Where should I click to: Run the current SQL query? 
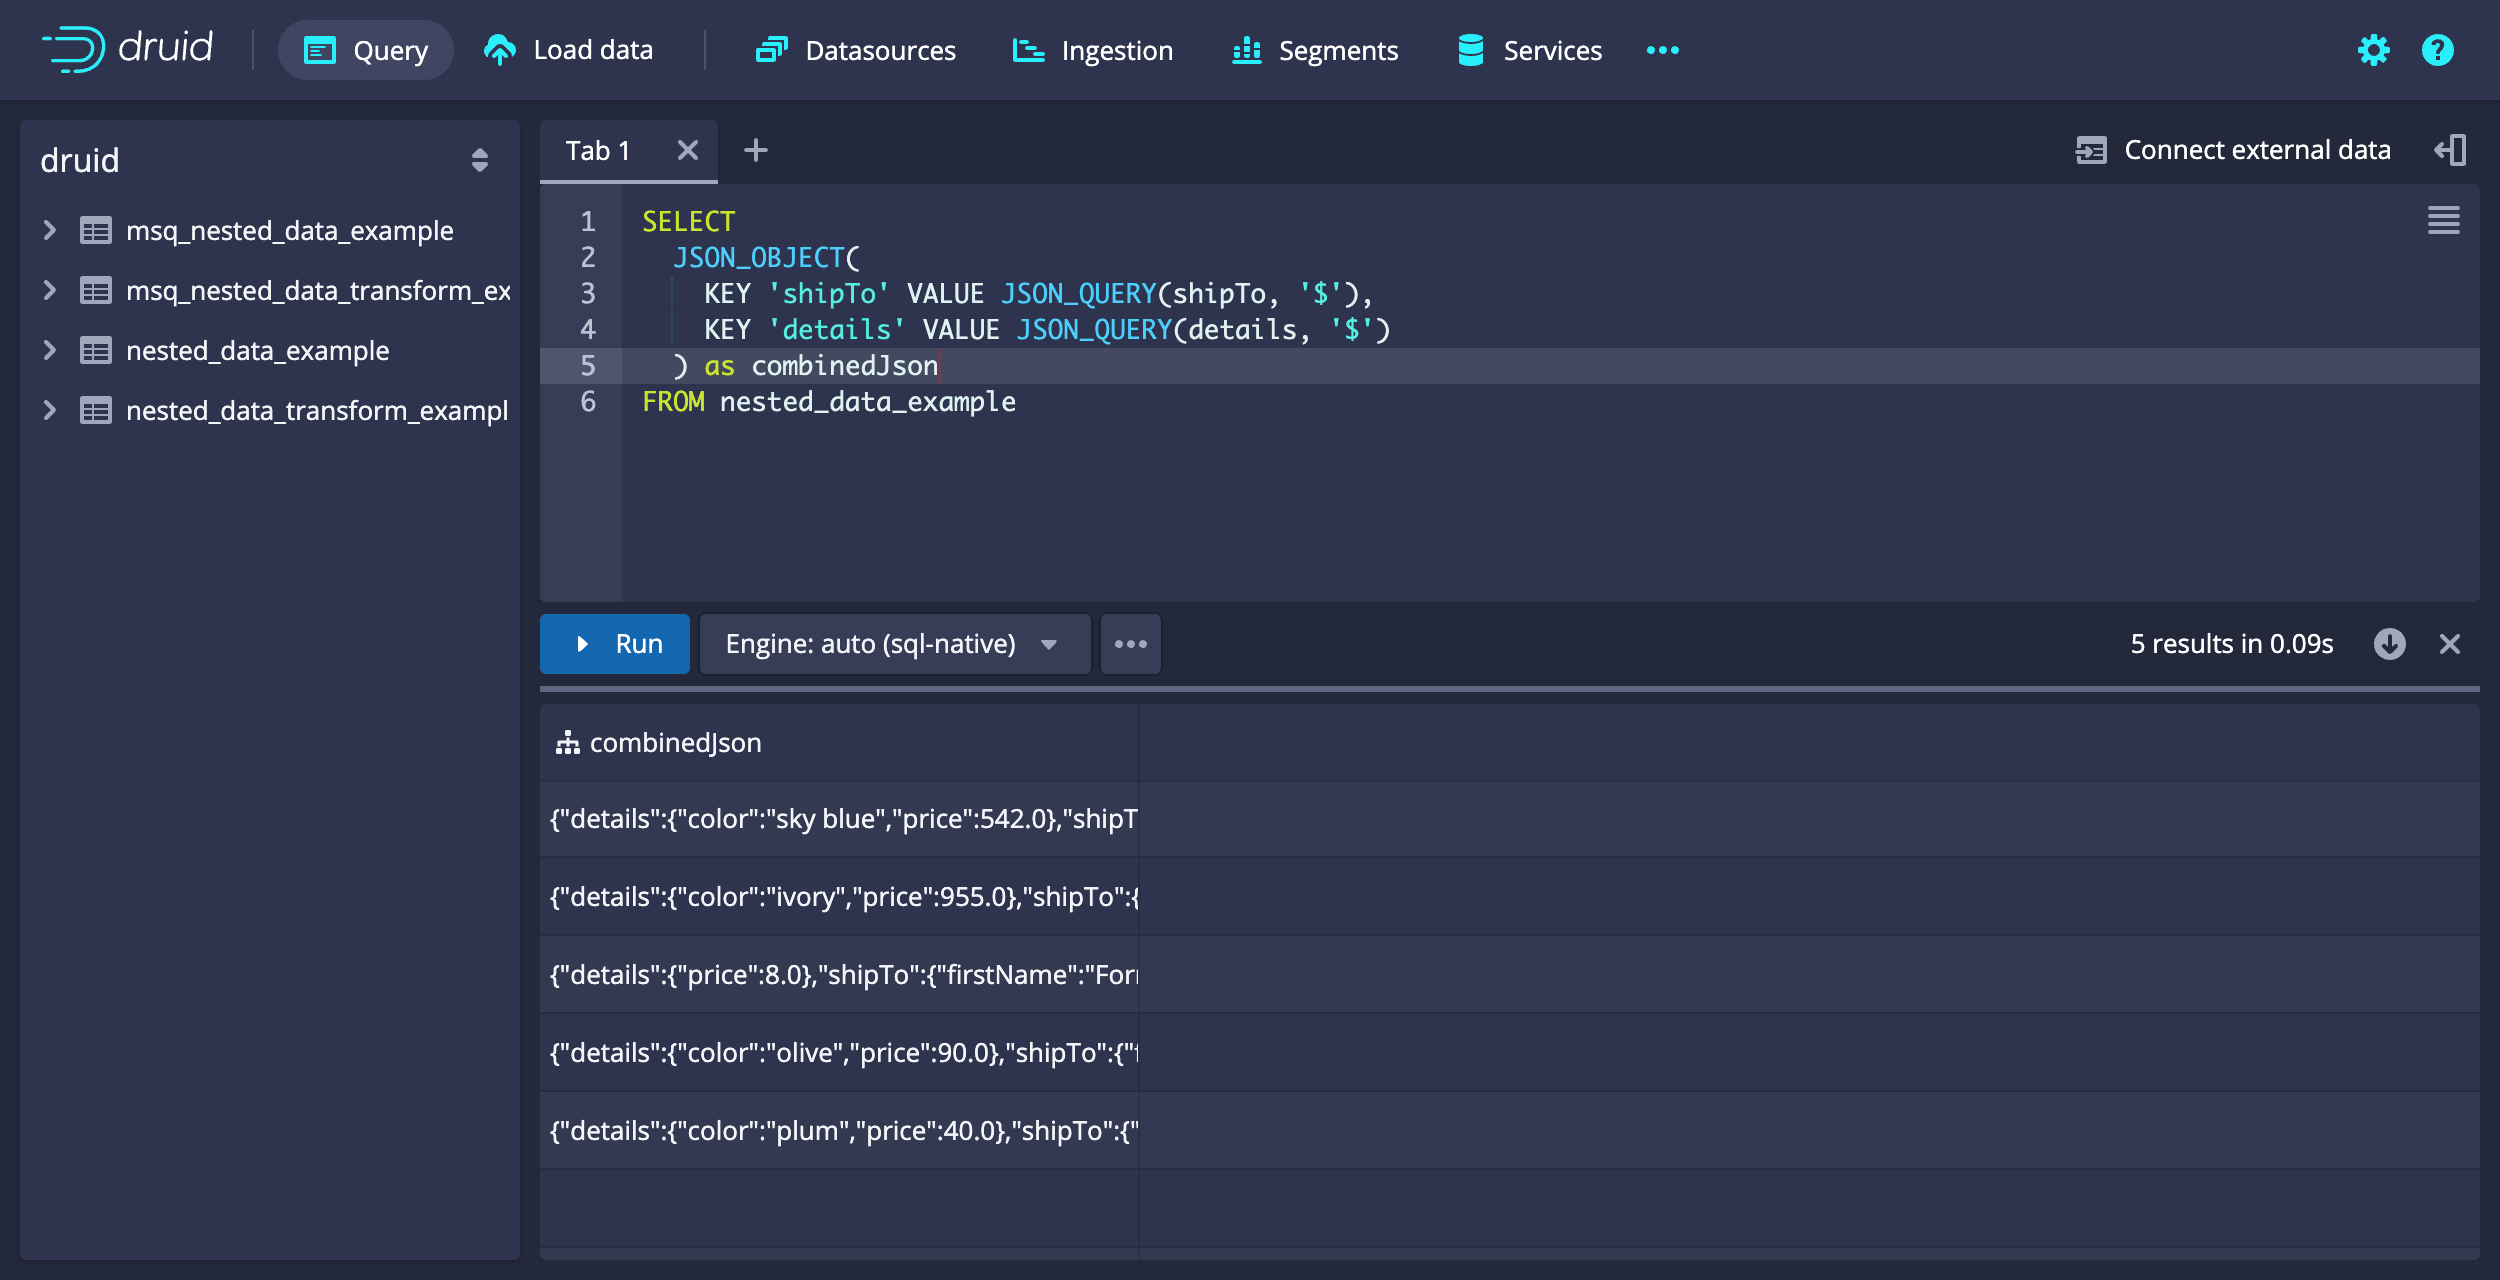(614, 643)
